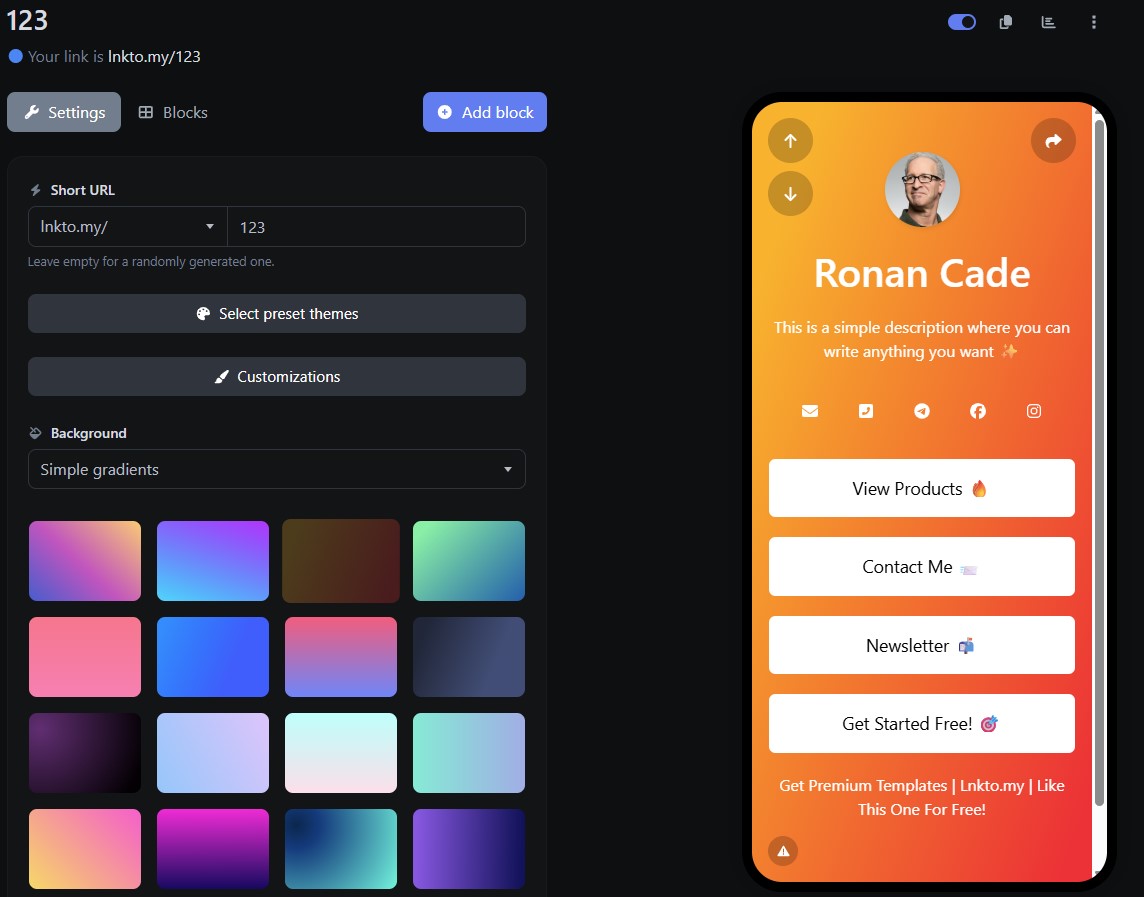This screenshot has height=897, width=1144.
Task: Click the copy link icon in the header
Action: click(1004, 21)
